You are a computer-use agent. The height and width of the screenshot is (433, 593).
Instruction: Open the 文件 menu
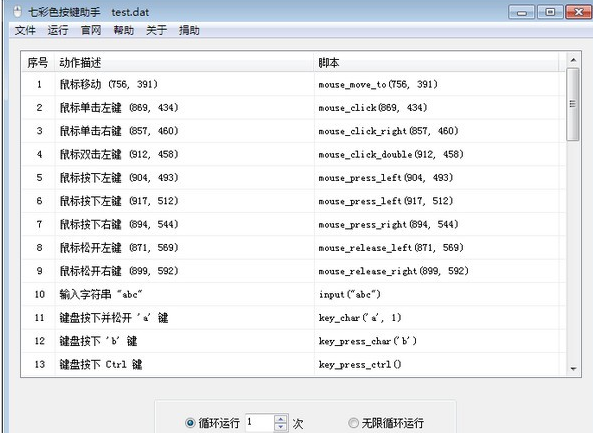[x=25, y=30]
